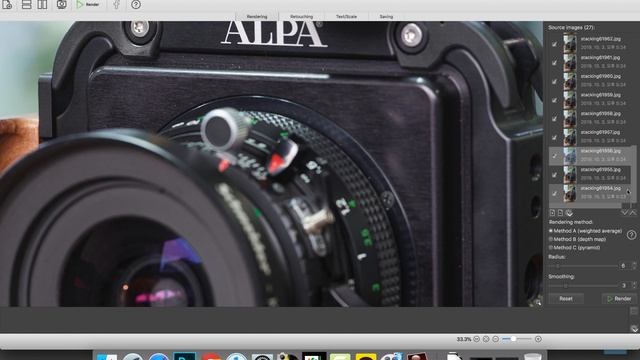Uncheck stacking01958.jpg source image
The width and height of the screenshot is (640, 360).
(x=554, y=119)
